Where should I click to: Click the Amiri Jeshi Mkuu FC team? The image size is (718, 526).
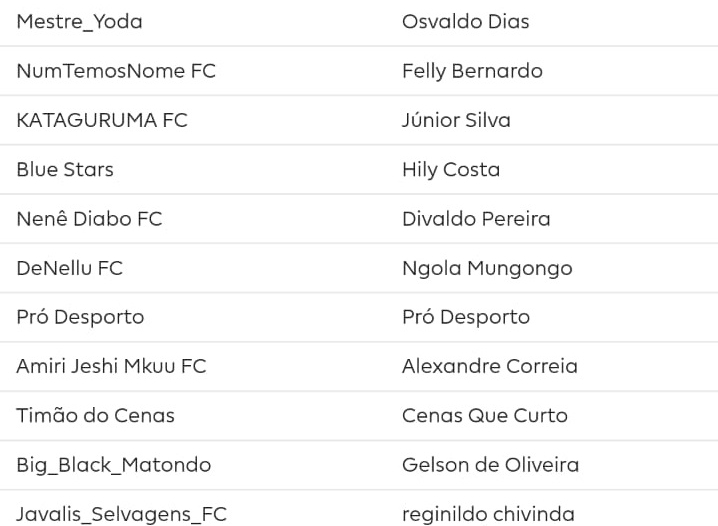click(x=111, y=366)
